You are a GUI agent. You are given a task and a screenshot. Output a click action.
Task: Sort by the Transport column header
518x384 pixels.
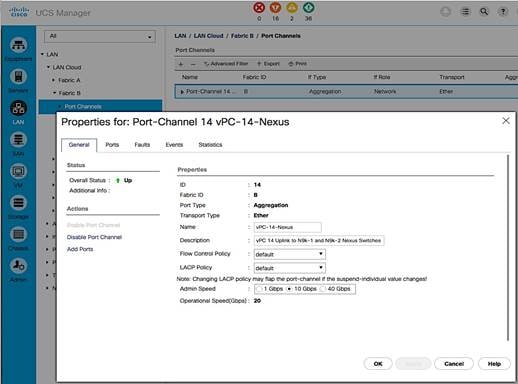click(452, 77)
